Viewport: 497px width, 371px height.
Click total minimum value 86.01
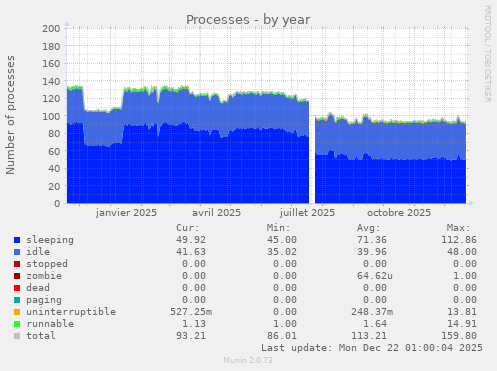[x=282, y=336]
